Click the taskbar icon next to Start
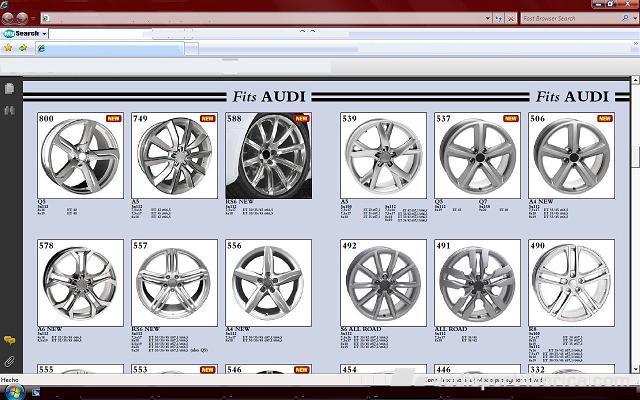The height and width of the screenshot is (400, 640). 36,393
